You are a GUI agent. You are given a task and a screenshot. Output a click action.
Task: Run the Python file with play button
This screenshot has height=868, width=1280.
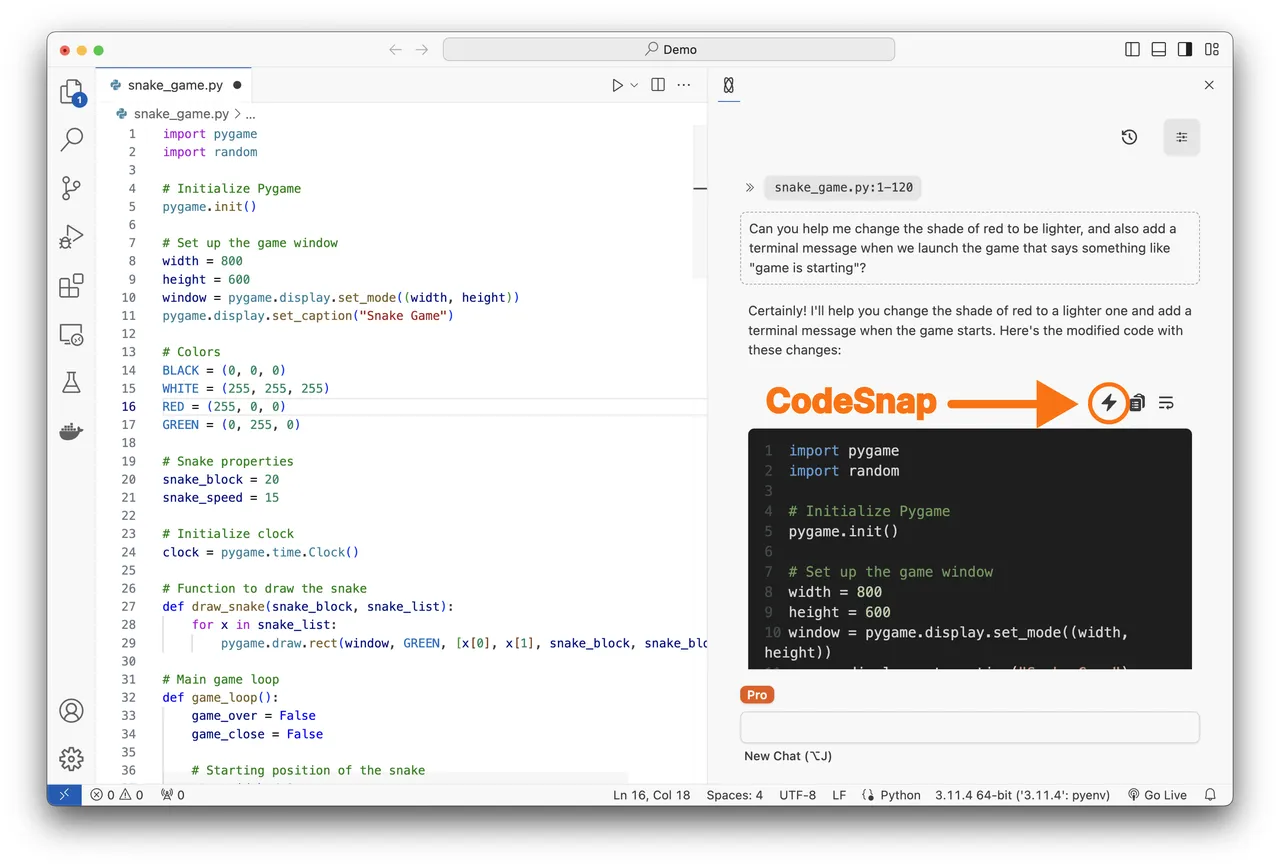click(x=617, y=86)
